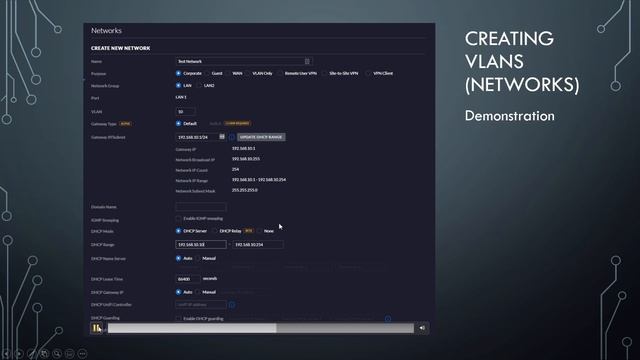640x360 pixels.
Task: Click the DHCP UniFi Controller address field
Action: click(x=200, y=304)
